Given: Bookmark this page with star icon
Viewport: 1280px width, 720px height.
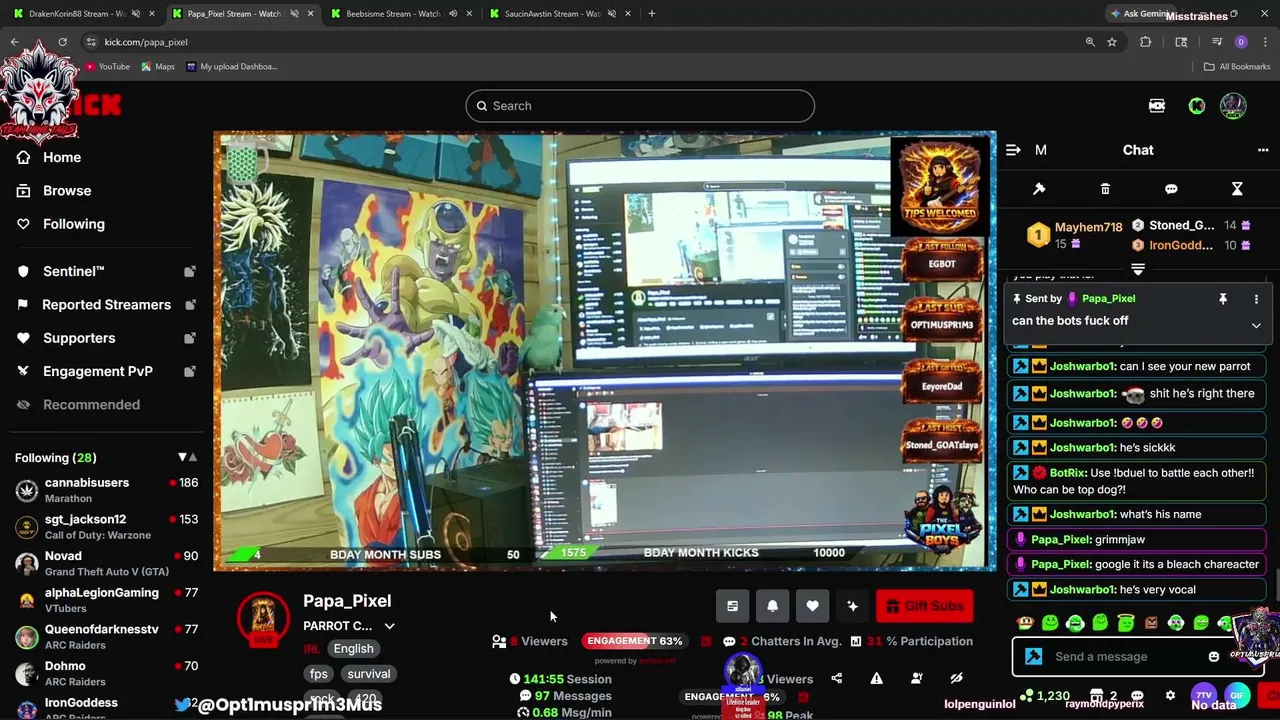Looking at the screenshot, I should click(1112, 42).
